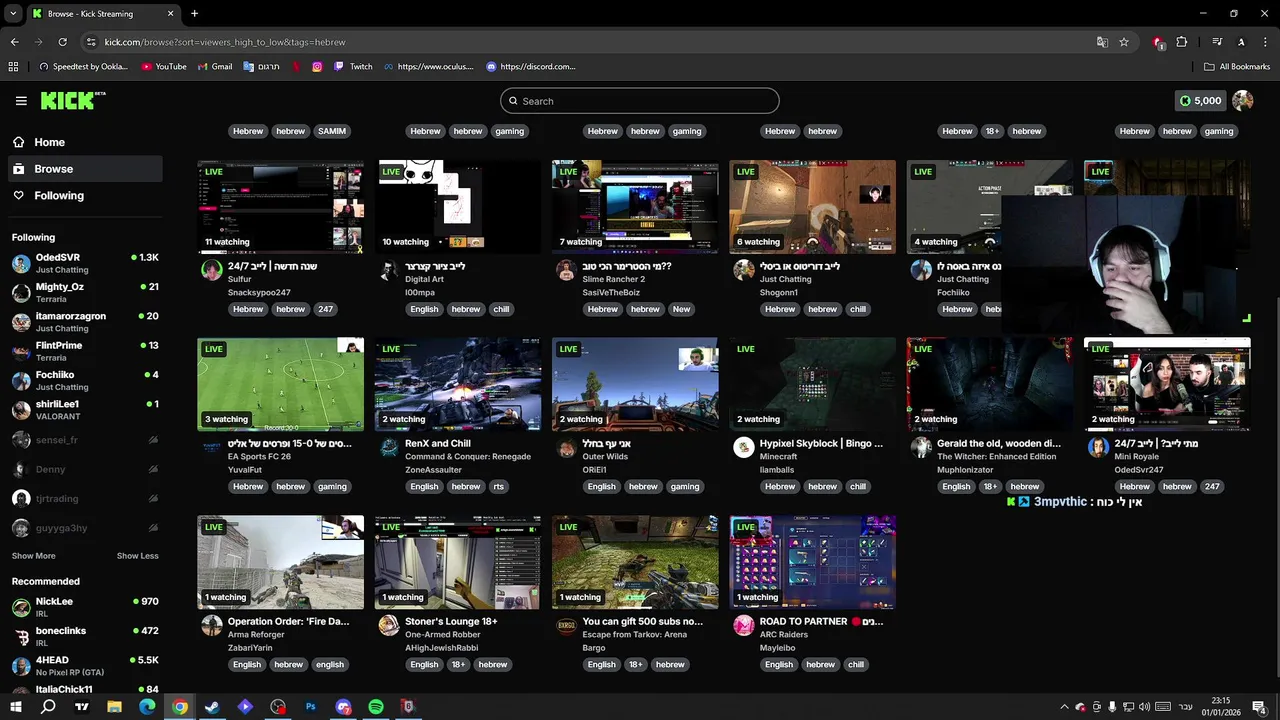Open shirilee1 VALORANT channel in sidebar
The image size is (1280, 720).
85,410
